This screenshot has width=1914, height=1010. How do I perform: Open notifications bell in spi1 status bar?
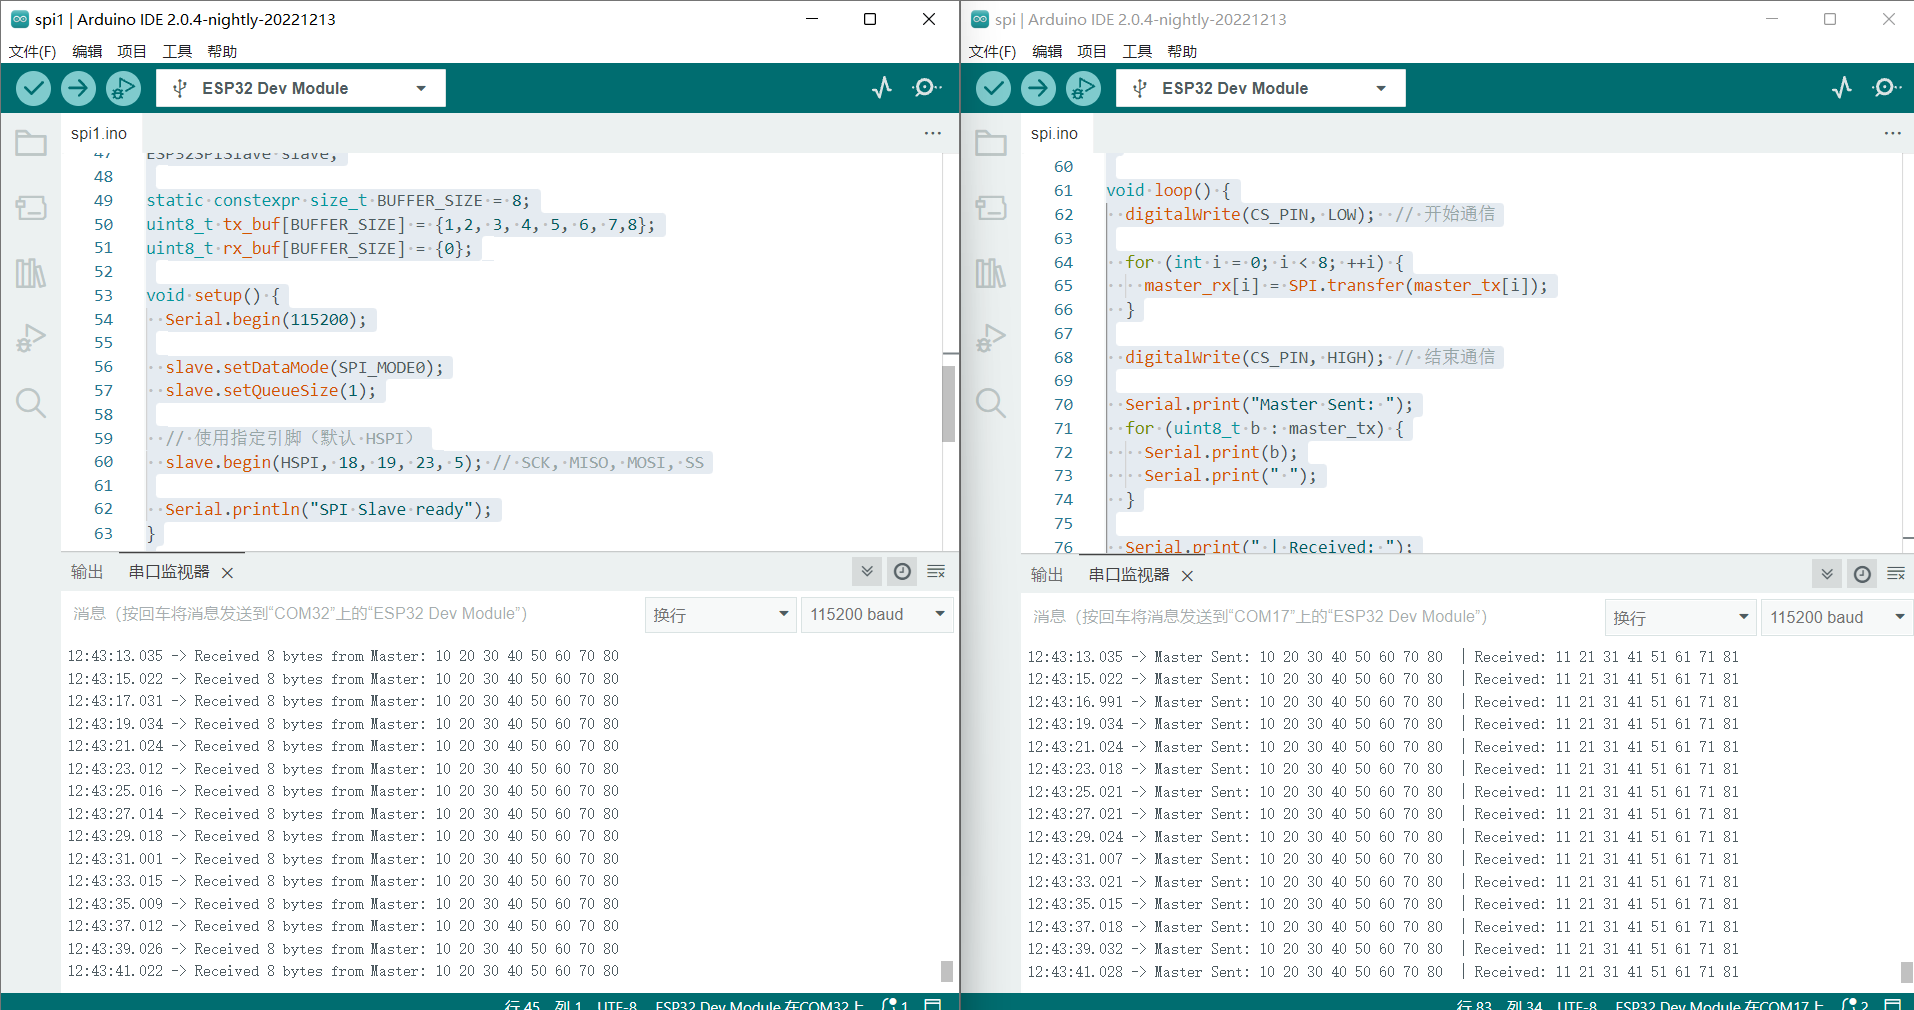tap(895, 1003)
